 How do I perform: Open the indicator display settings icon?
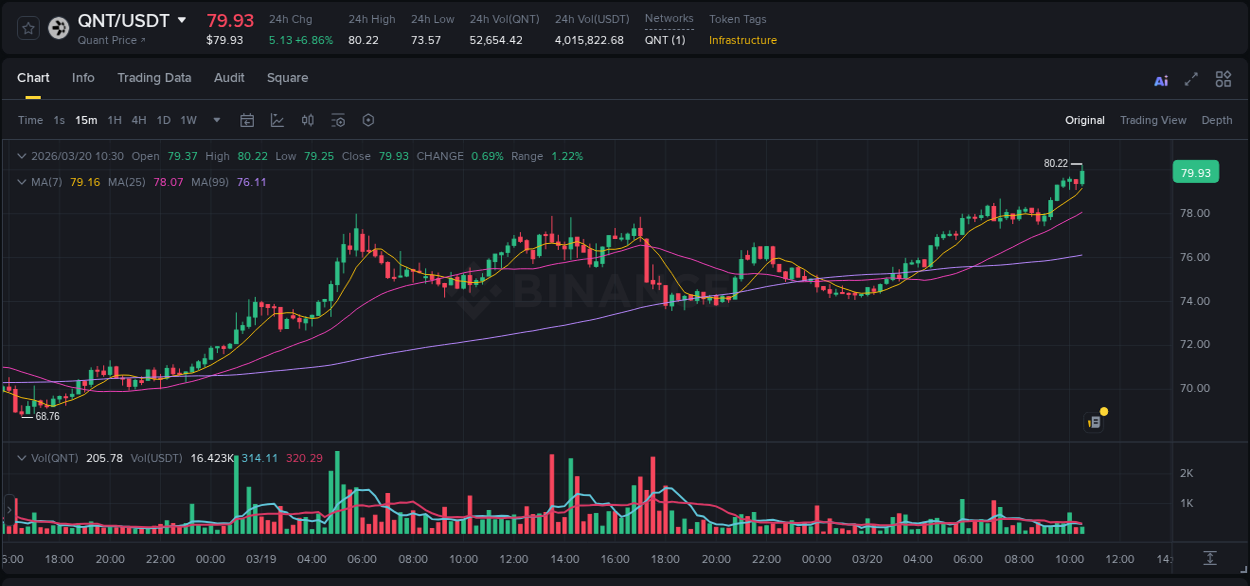pos(337,120)
